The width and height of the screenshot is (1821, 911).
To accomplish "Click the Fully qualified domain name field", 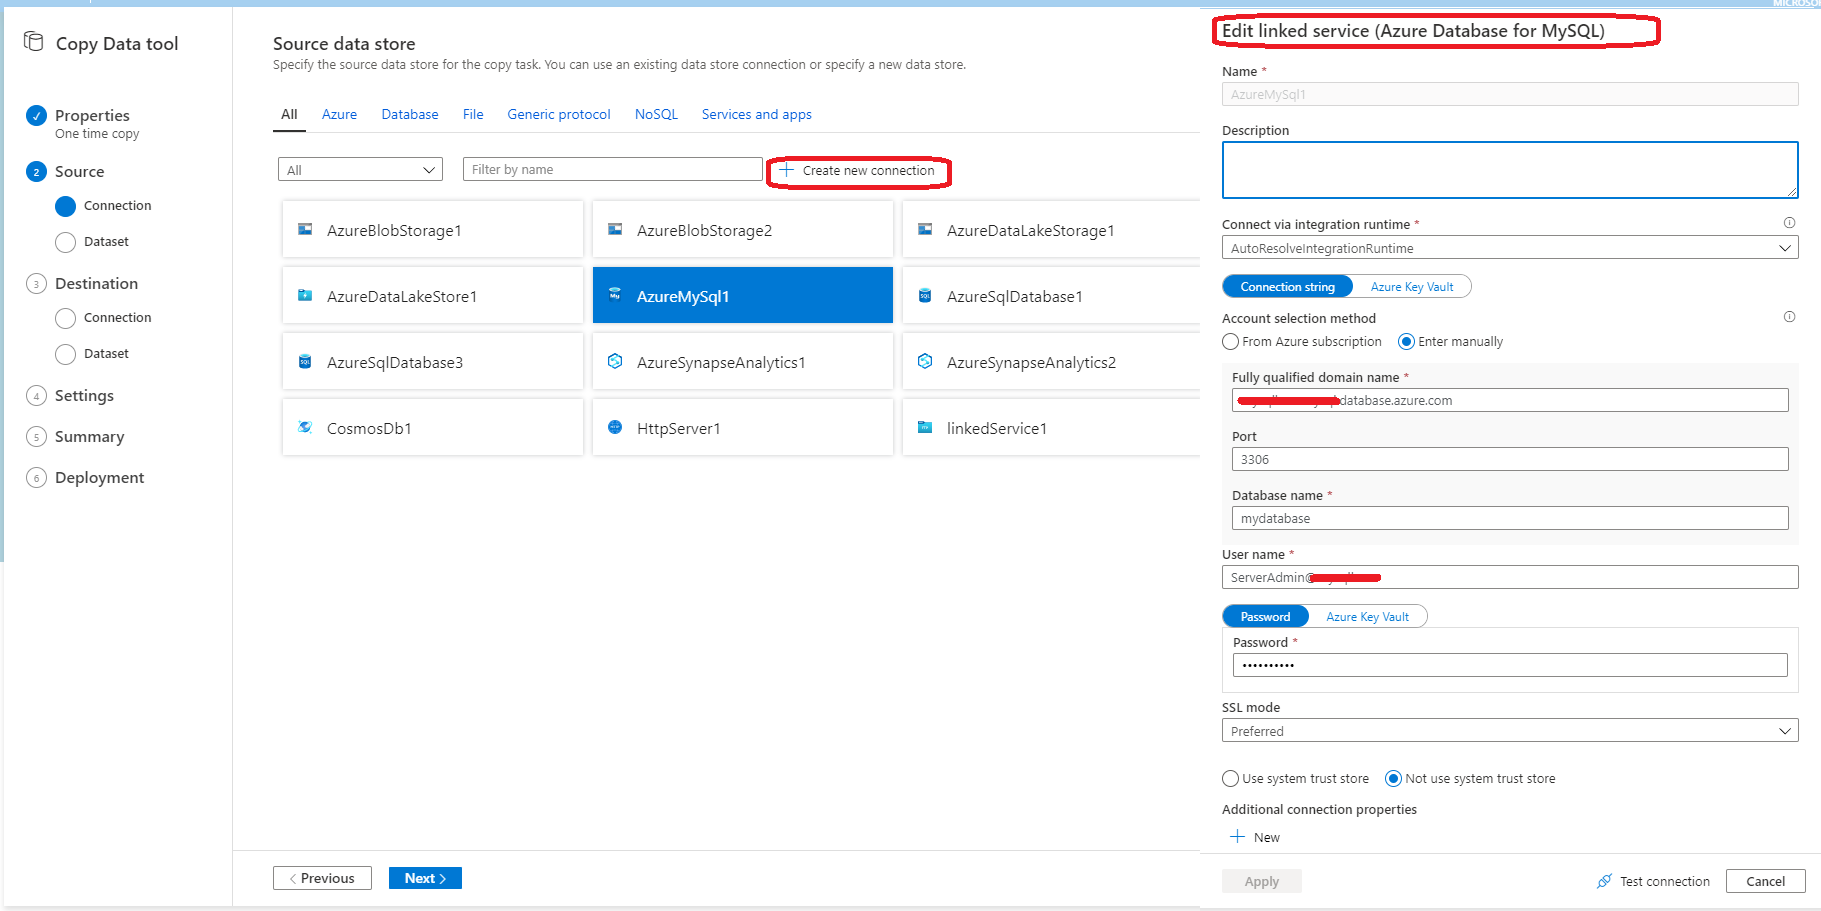I will pos(1510,400).
